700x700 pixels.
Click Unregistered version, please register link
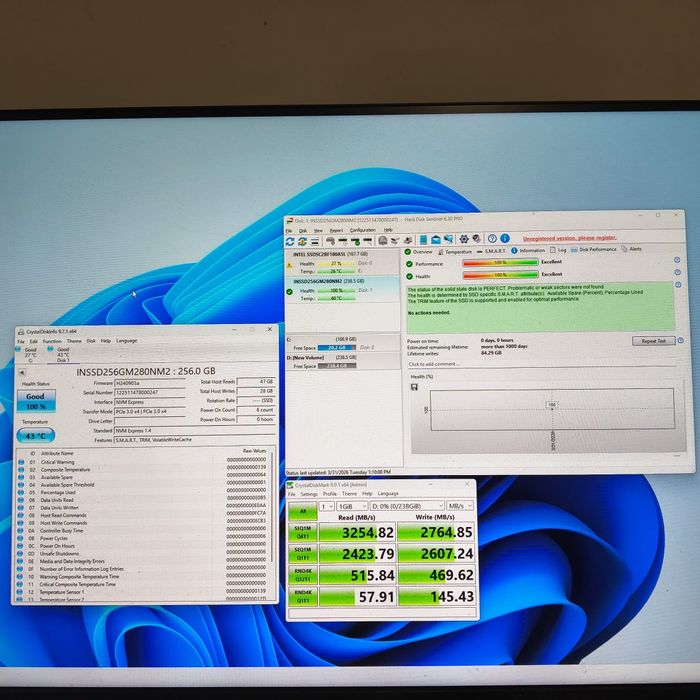(x=570, y=238)
